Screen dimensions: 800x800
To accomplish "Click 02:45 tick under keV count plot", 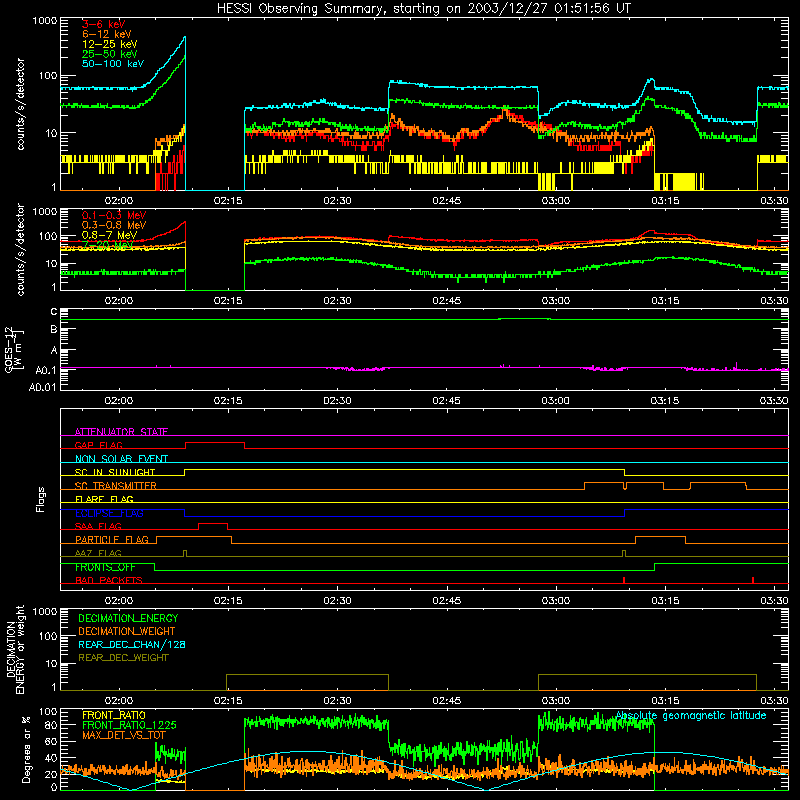I will point(446,201).
